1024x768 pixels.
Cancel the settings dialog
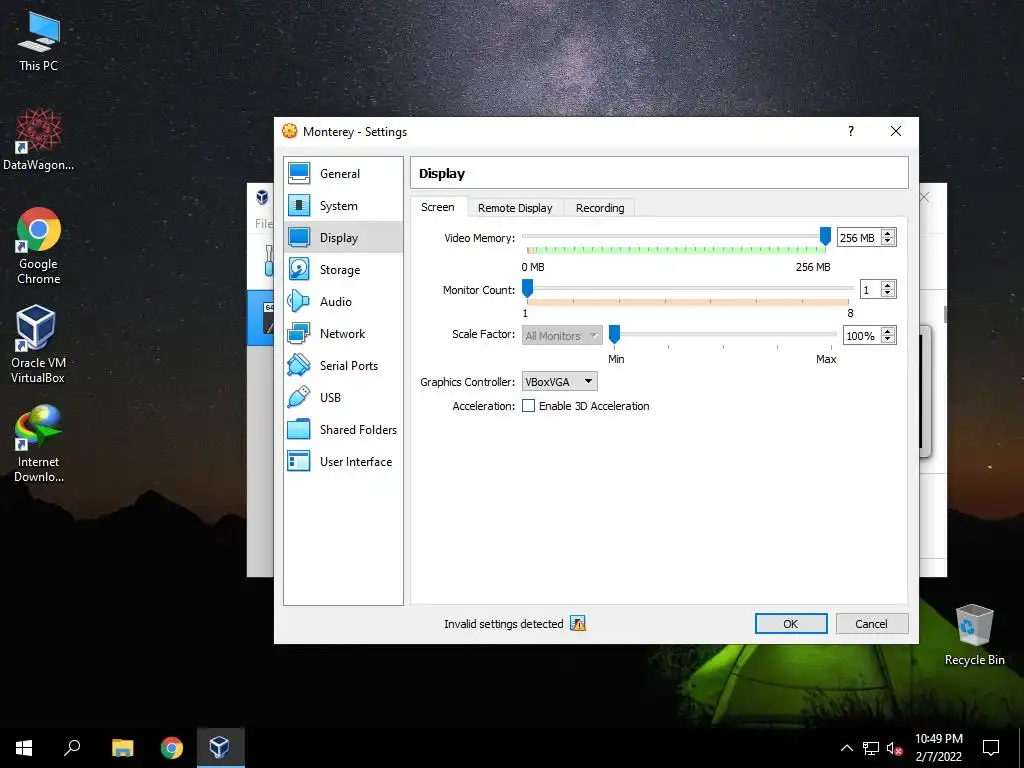(x=871, y=624)
